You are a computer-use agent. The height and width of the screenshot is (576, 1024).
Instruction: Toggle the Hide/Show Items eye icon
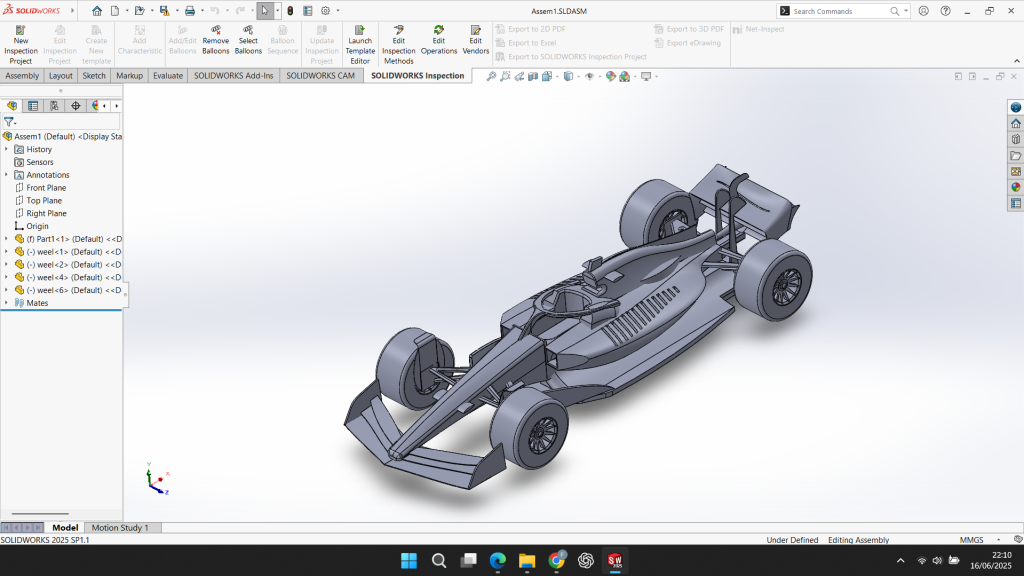coord(589,76)
